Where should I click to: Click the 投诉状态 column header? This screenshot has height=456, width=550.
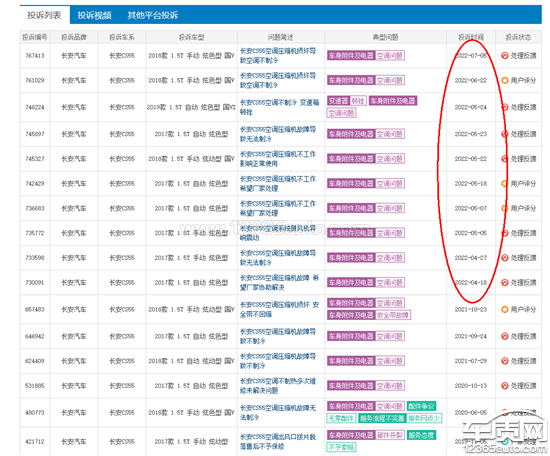click(518, 37)
